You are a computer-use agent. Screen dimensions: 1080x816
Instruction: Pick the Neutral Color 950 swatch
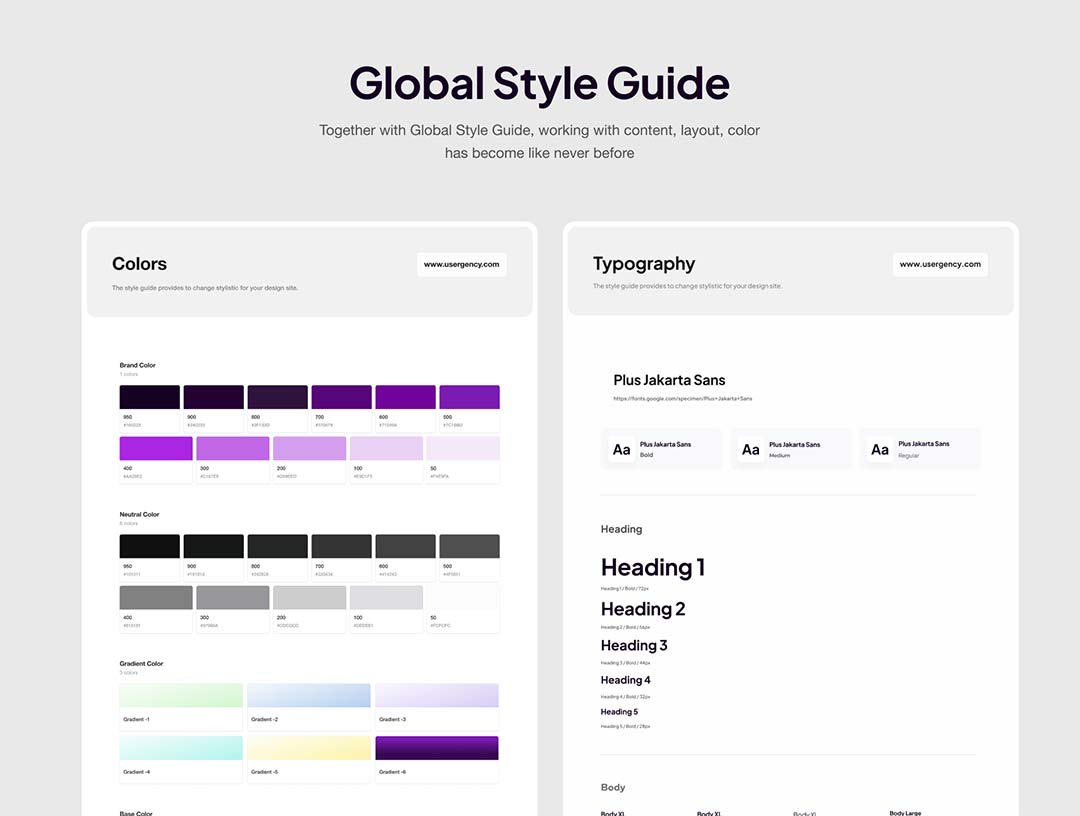point(150,546)
